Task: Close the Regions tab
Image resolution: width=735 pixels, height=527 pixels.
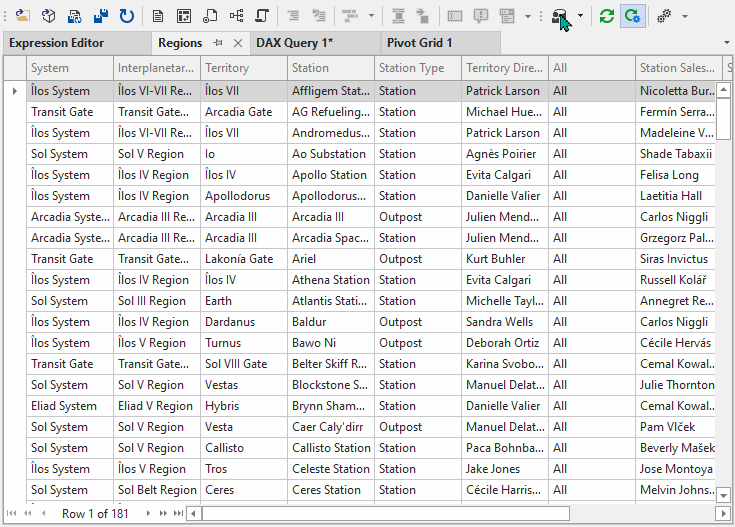Action: coord(237,43)
